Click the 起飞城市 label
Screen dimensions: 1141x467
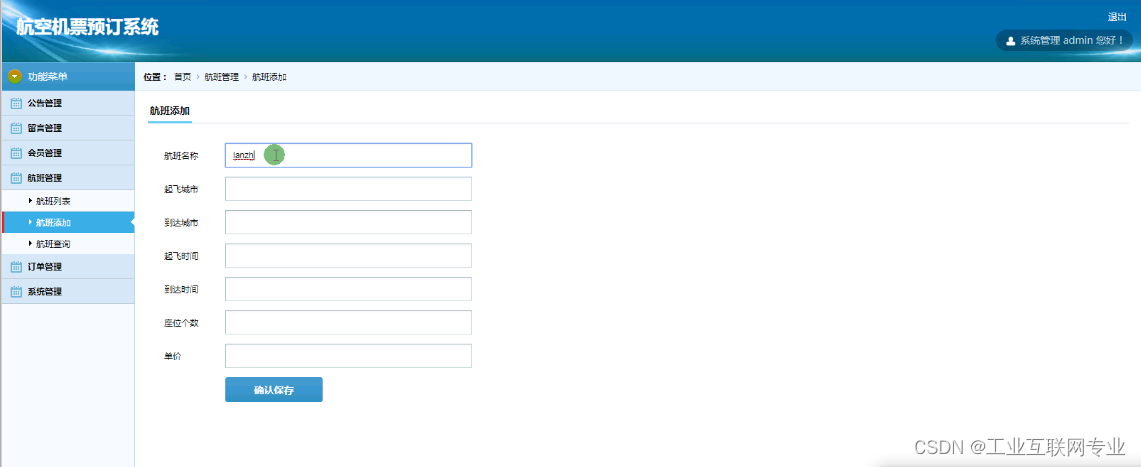(181, 189)
